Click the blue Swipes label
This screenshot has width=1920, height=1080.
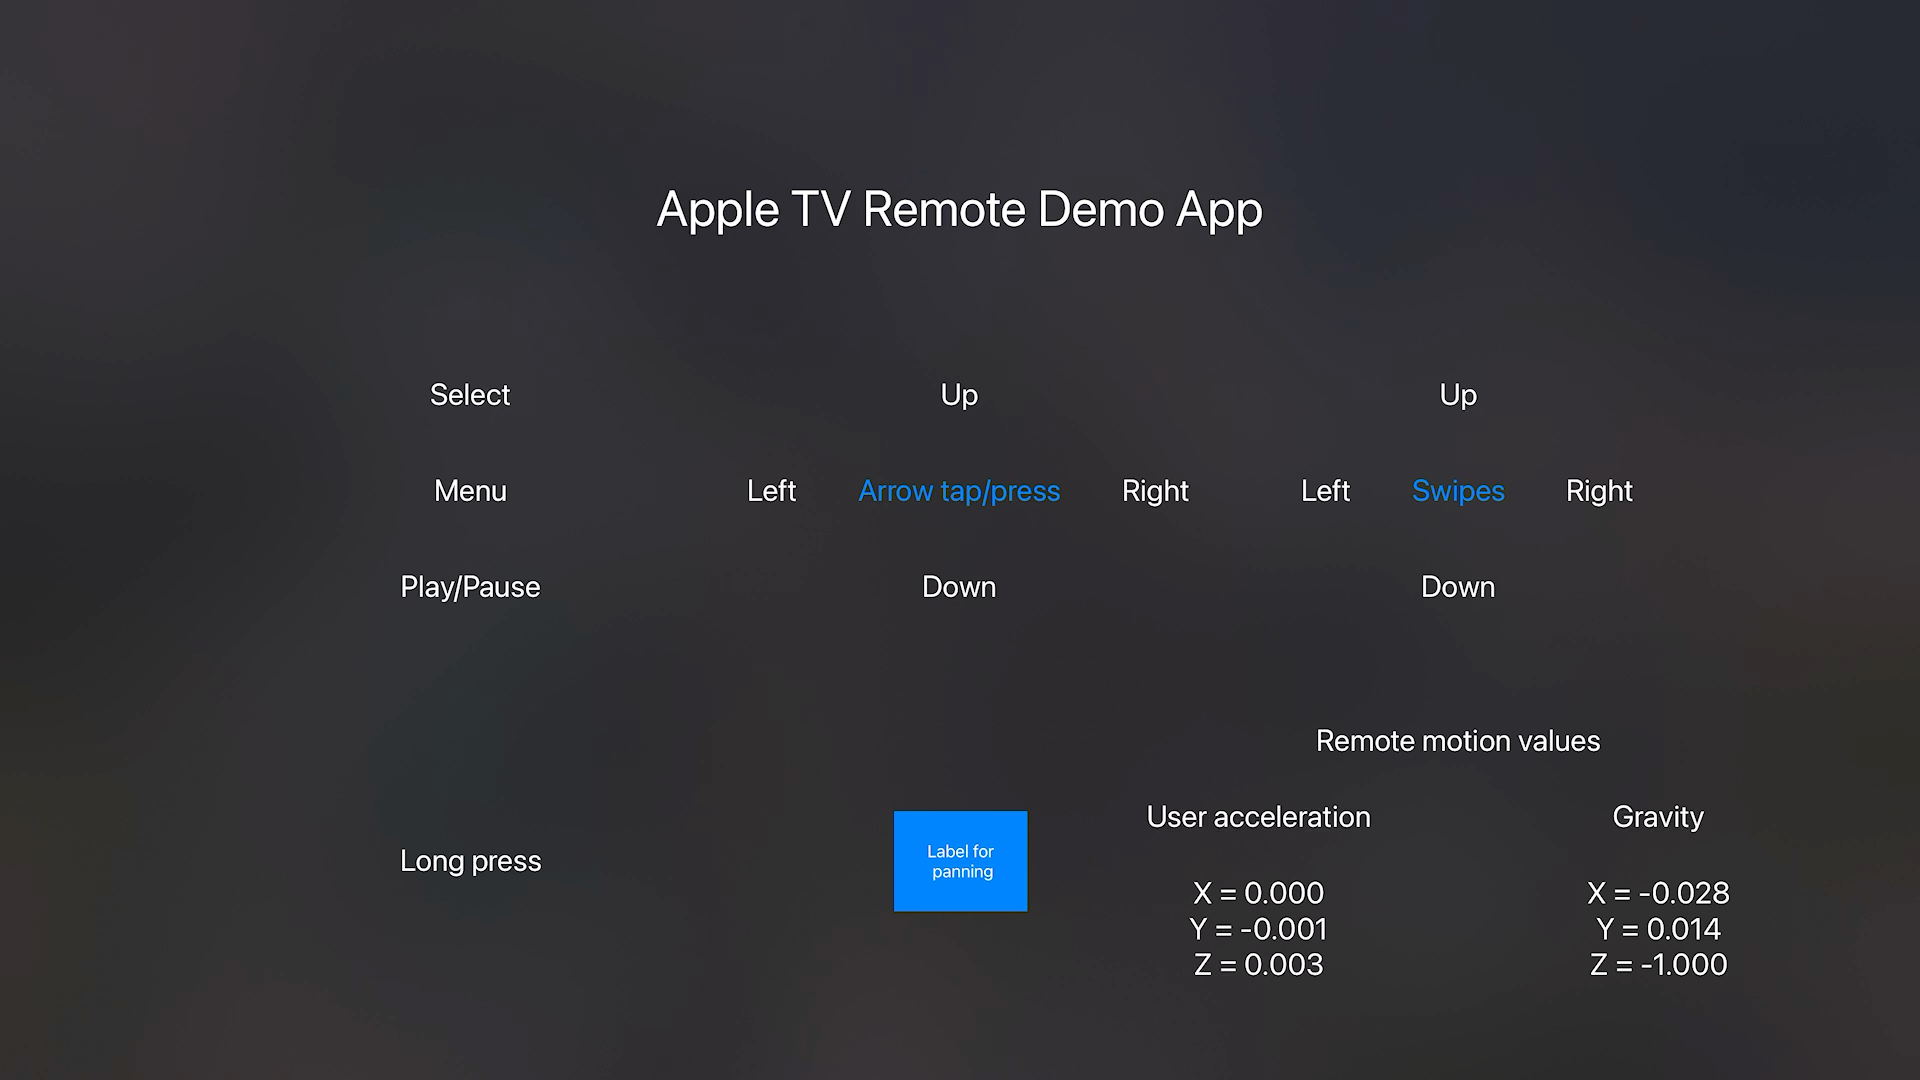coord(1458,491)
